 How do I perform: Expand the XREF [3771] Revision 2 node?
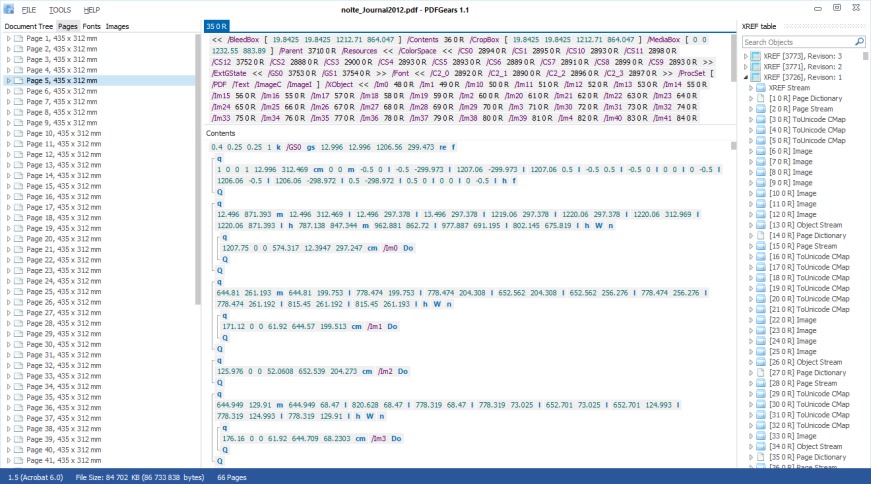[x=746, y=67]
